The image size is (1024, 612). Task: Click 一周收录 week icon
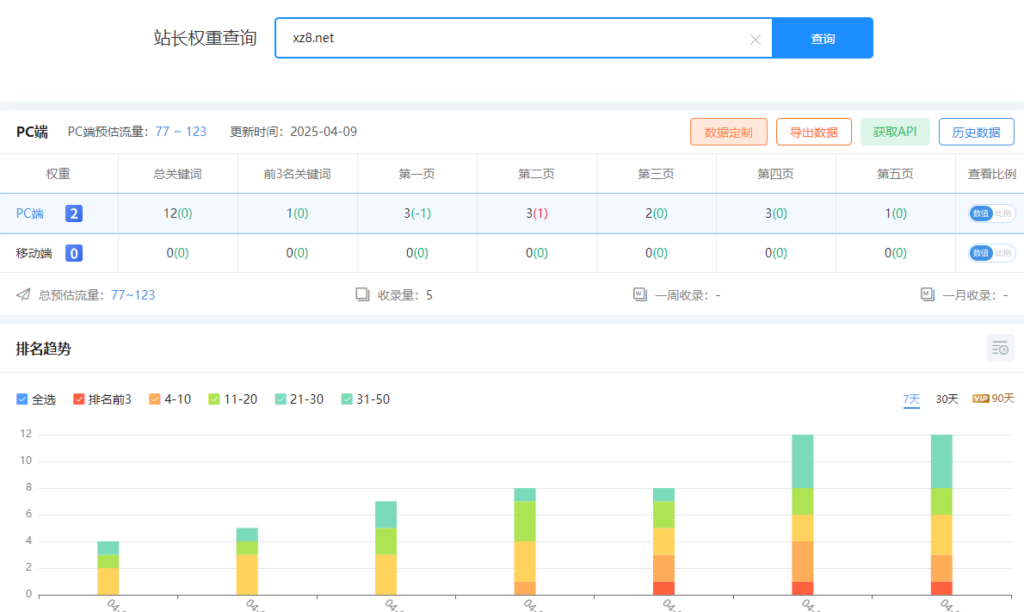pyautogui.click(x=639, y=295)
